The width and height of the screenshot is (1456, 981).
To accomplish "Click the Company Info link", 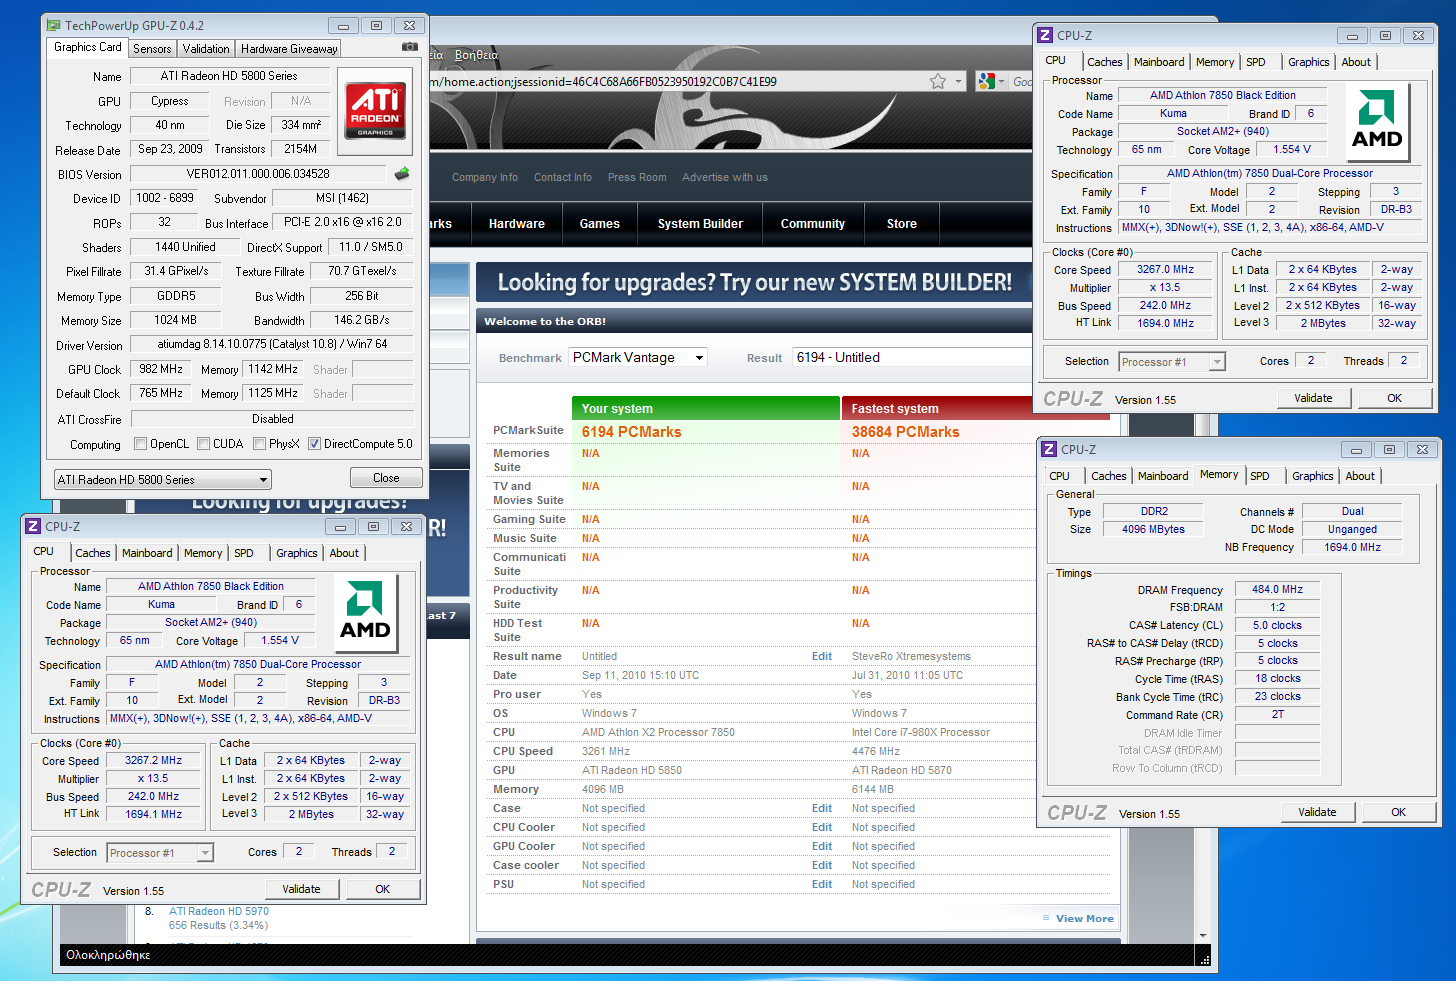I will point(485,177).
